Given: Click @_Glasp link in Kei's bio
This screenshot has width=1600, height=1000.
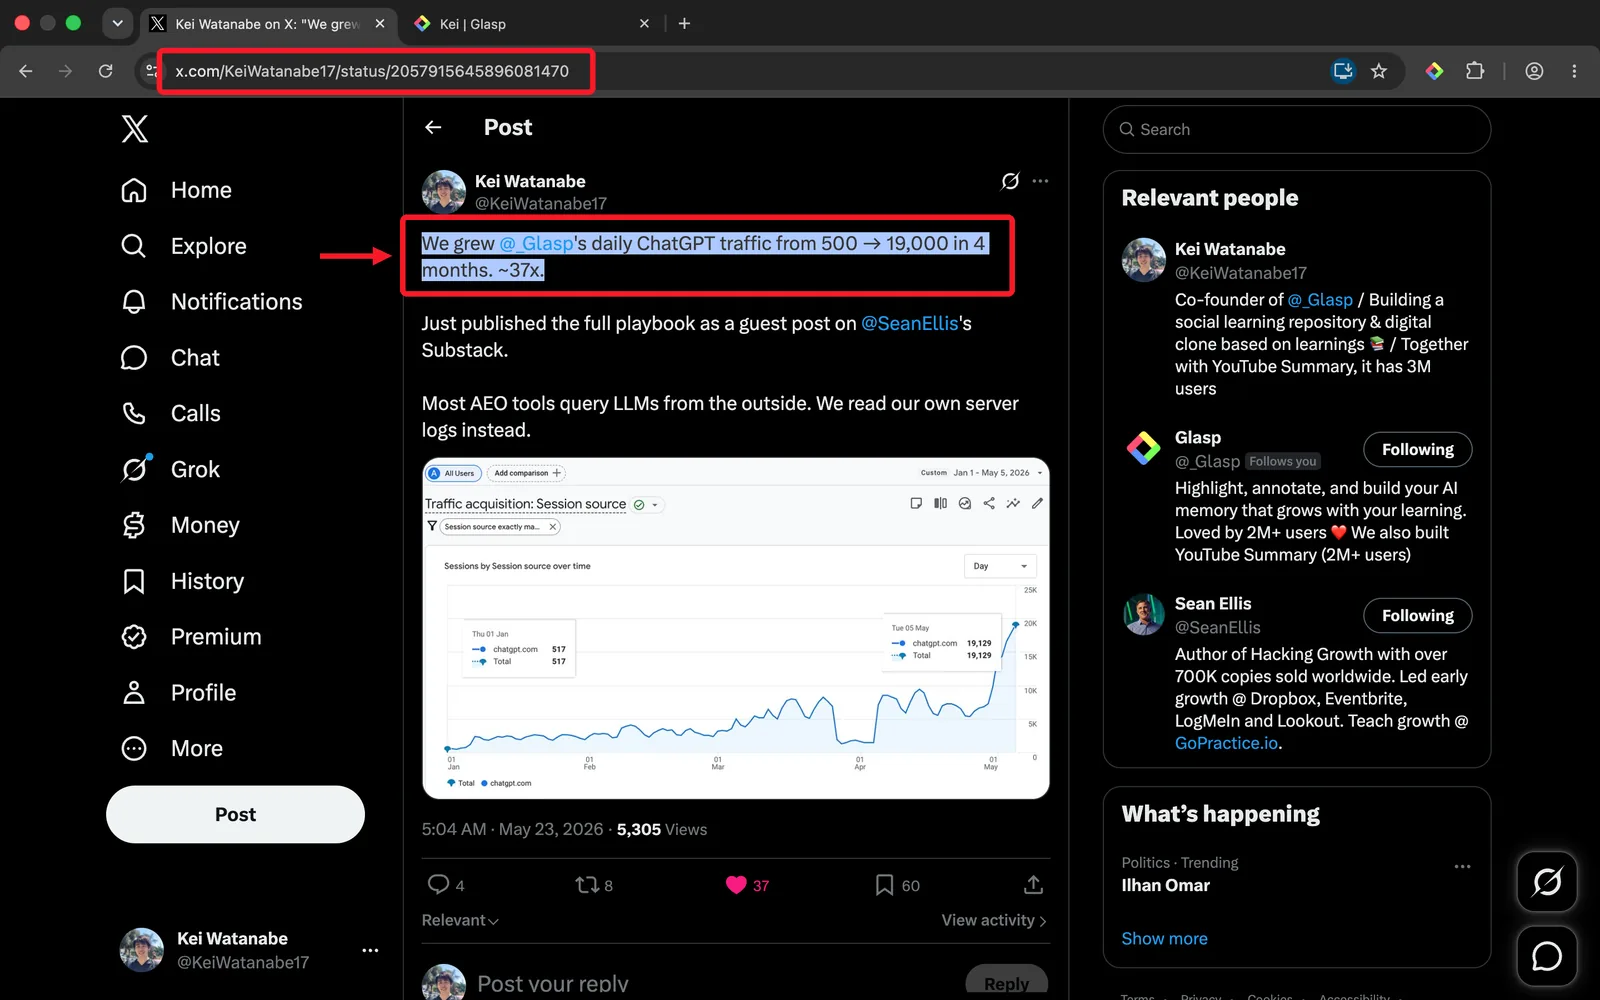Looking at the screenshot, I should [1320, 300].
